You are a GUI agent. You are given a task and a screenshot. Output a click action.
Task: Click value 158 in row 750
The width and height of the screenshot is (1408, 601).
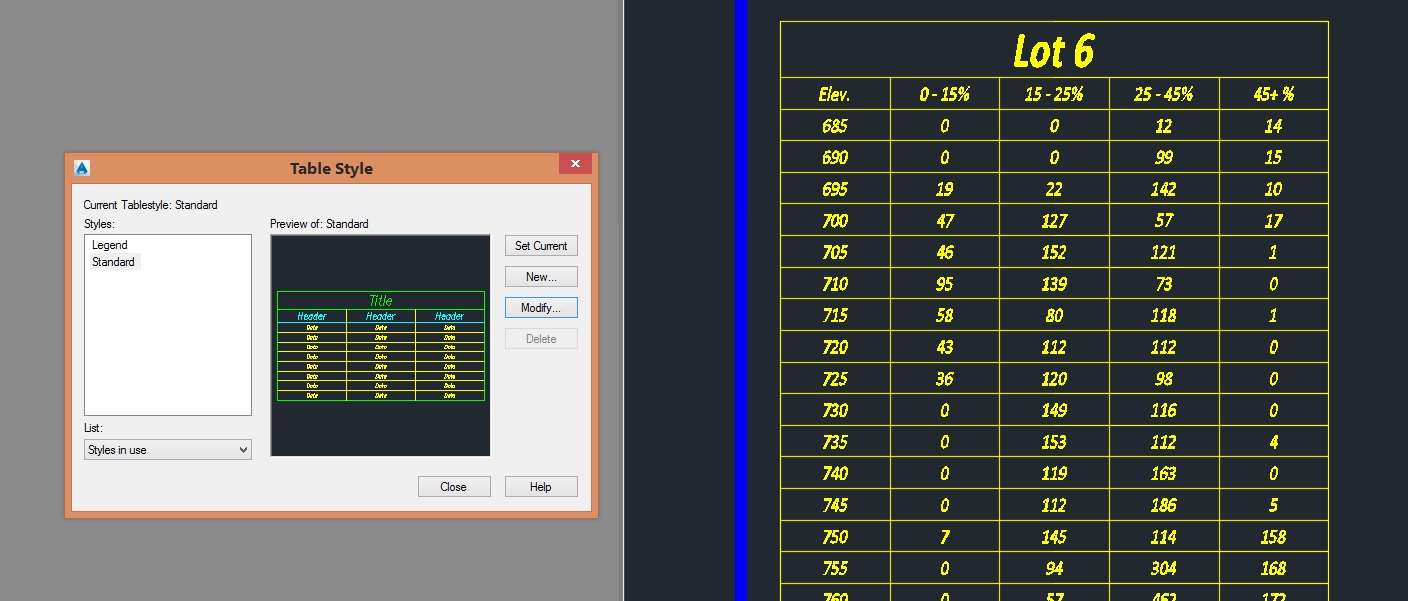[1273, 537]
